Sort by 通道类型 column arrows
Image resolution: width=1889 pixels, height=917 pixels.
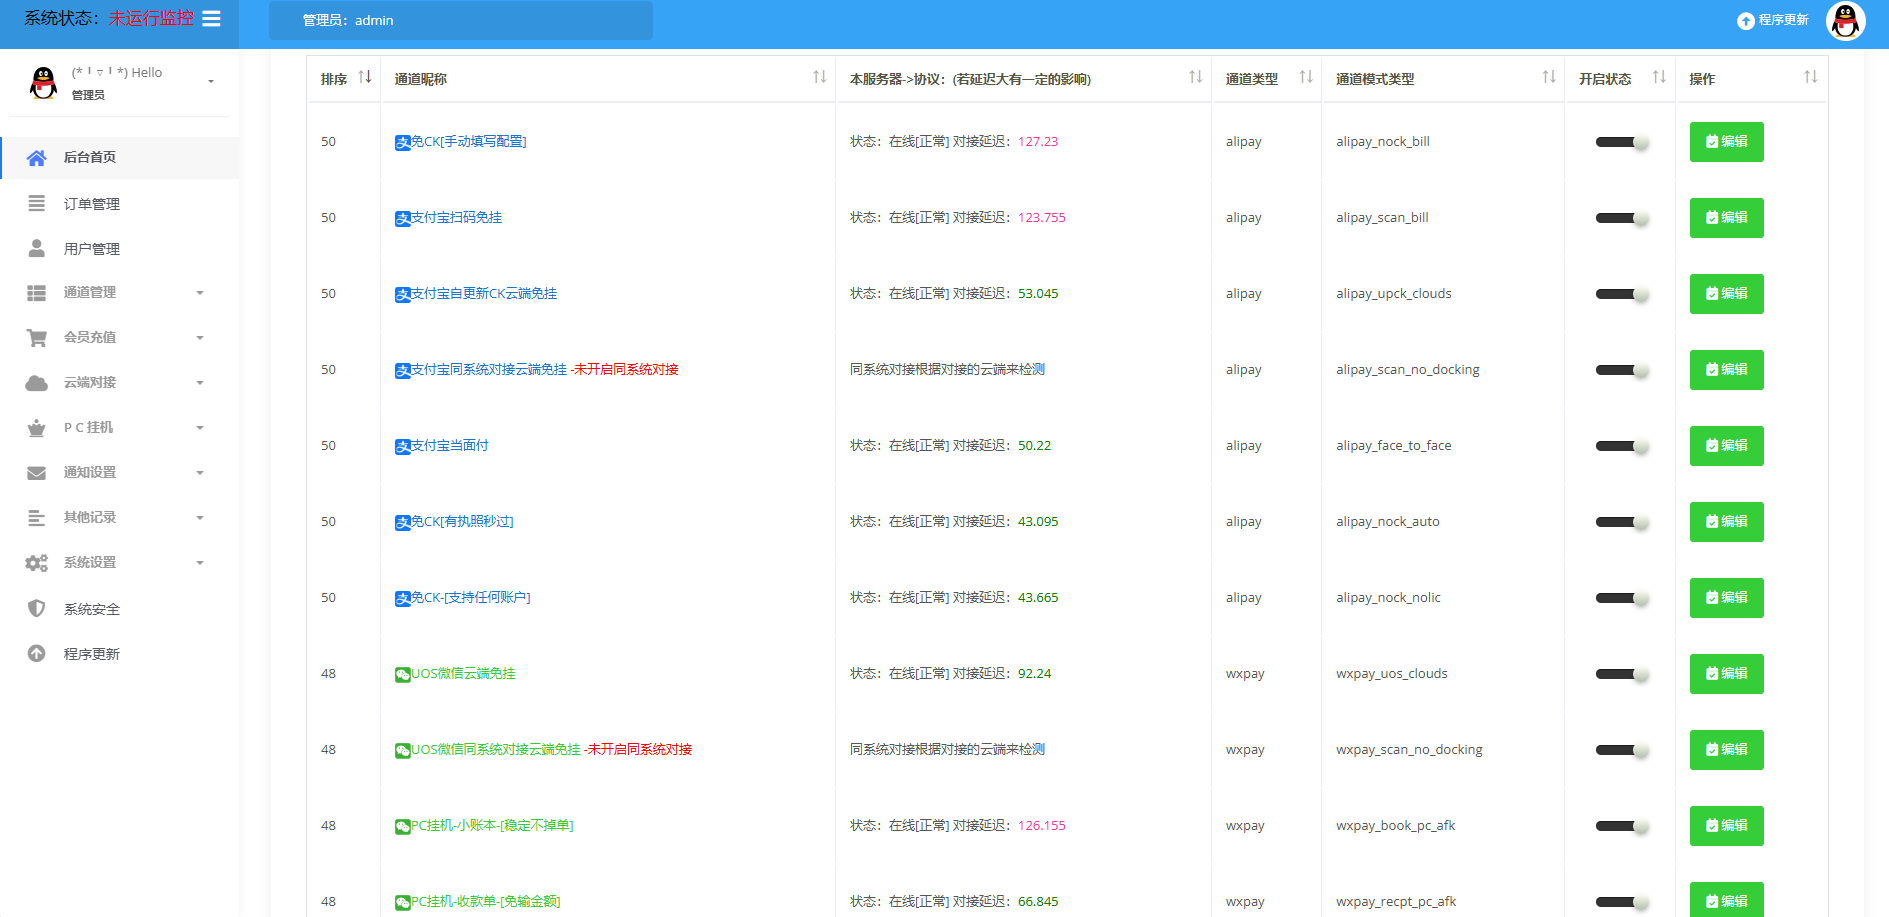click(1306, 77)
